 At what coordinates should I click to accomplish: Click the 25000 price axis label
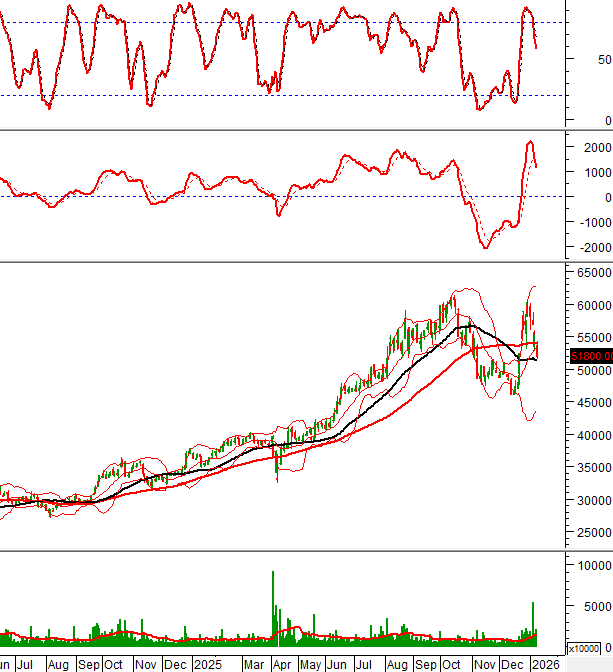point(590,535)
